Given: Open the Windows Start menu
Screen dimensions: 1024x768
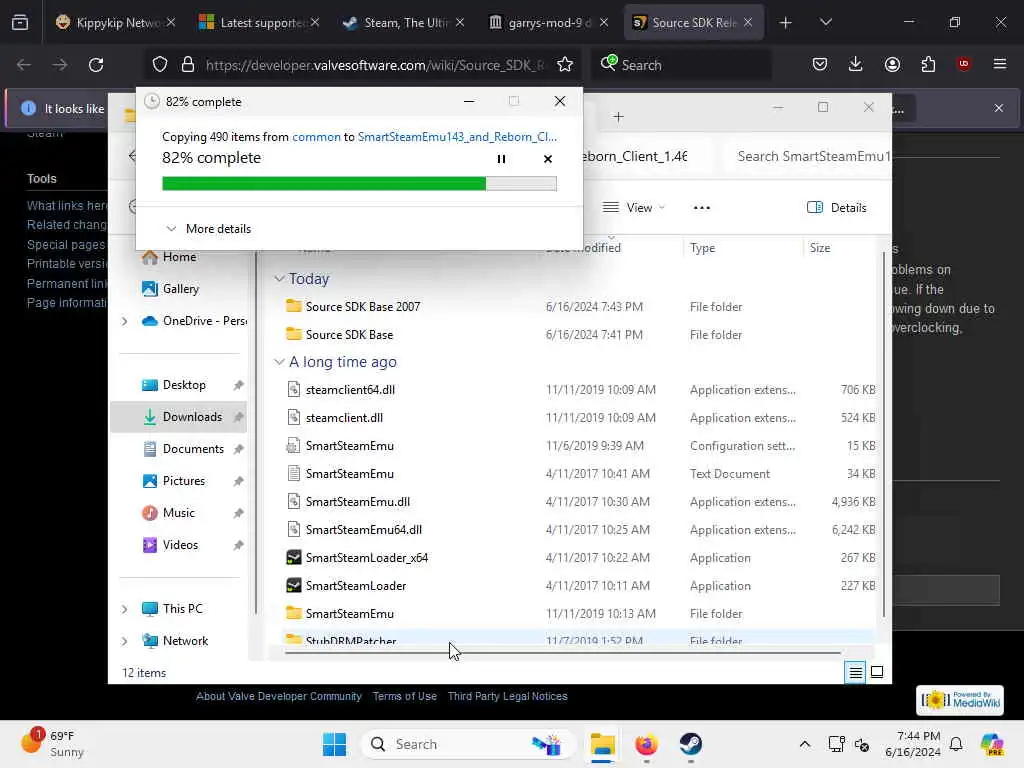Looking at the screenshot, I should pyautogui.click(x=334, y=744).
